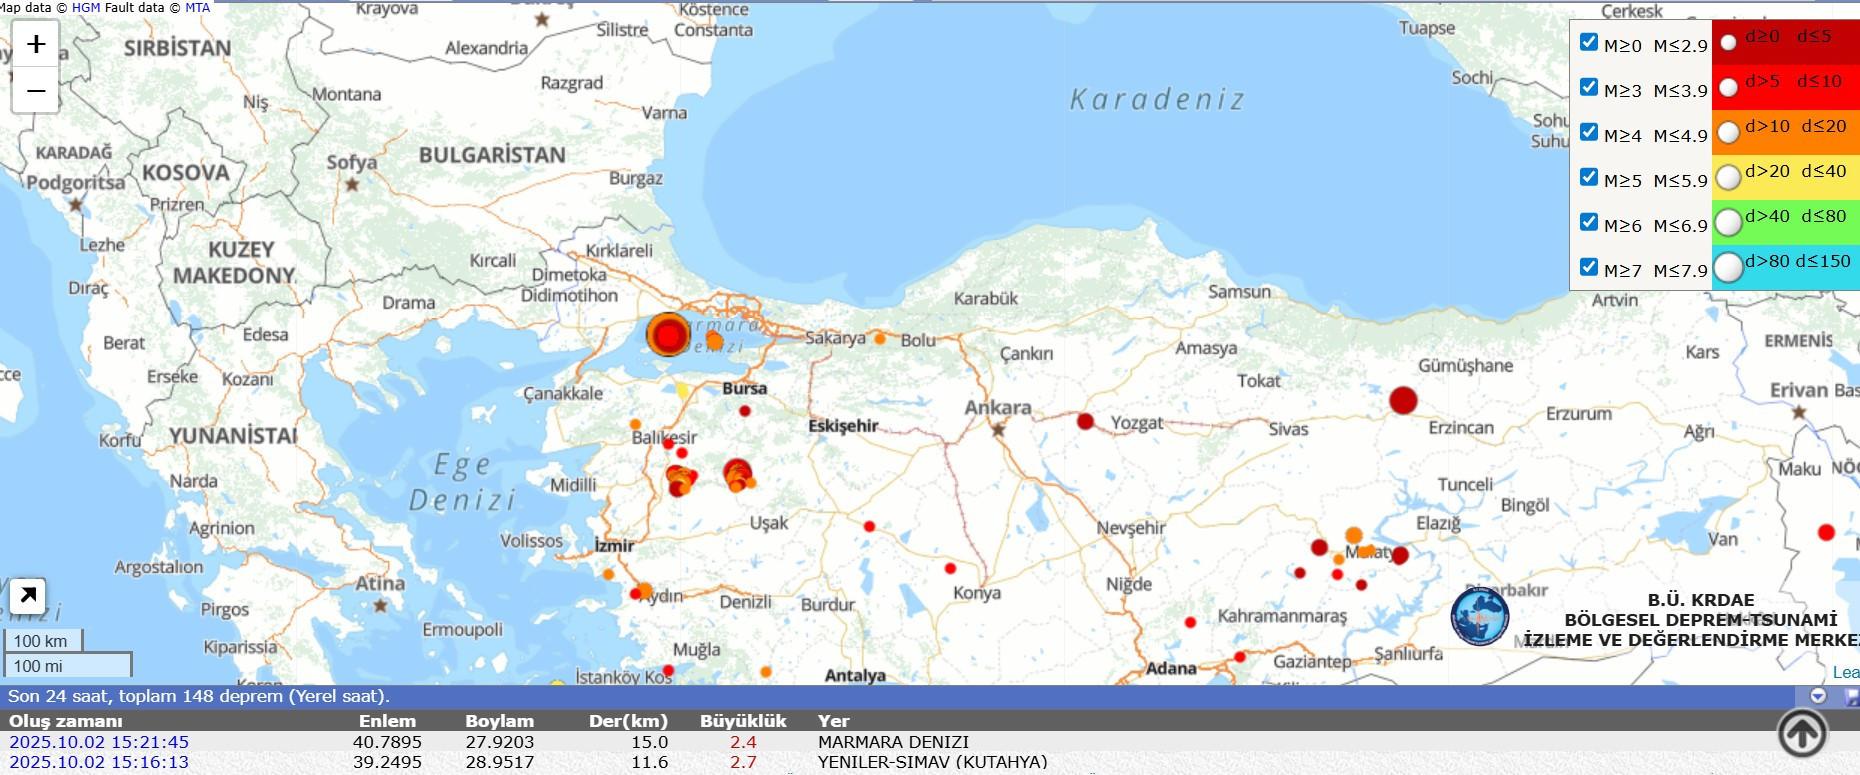Viewport: 1860px width, 775px height.
Task: Click the B.Ü. KRDAE round logo
Action: [1480, 616]
